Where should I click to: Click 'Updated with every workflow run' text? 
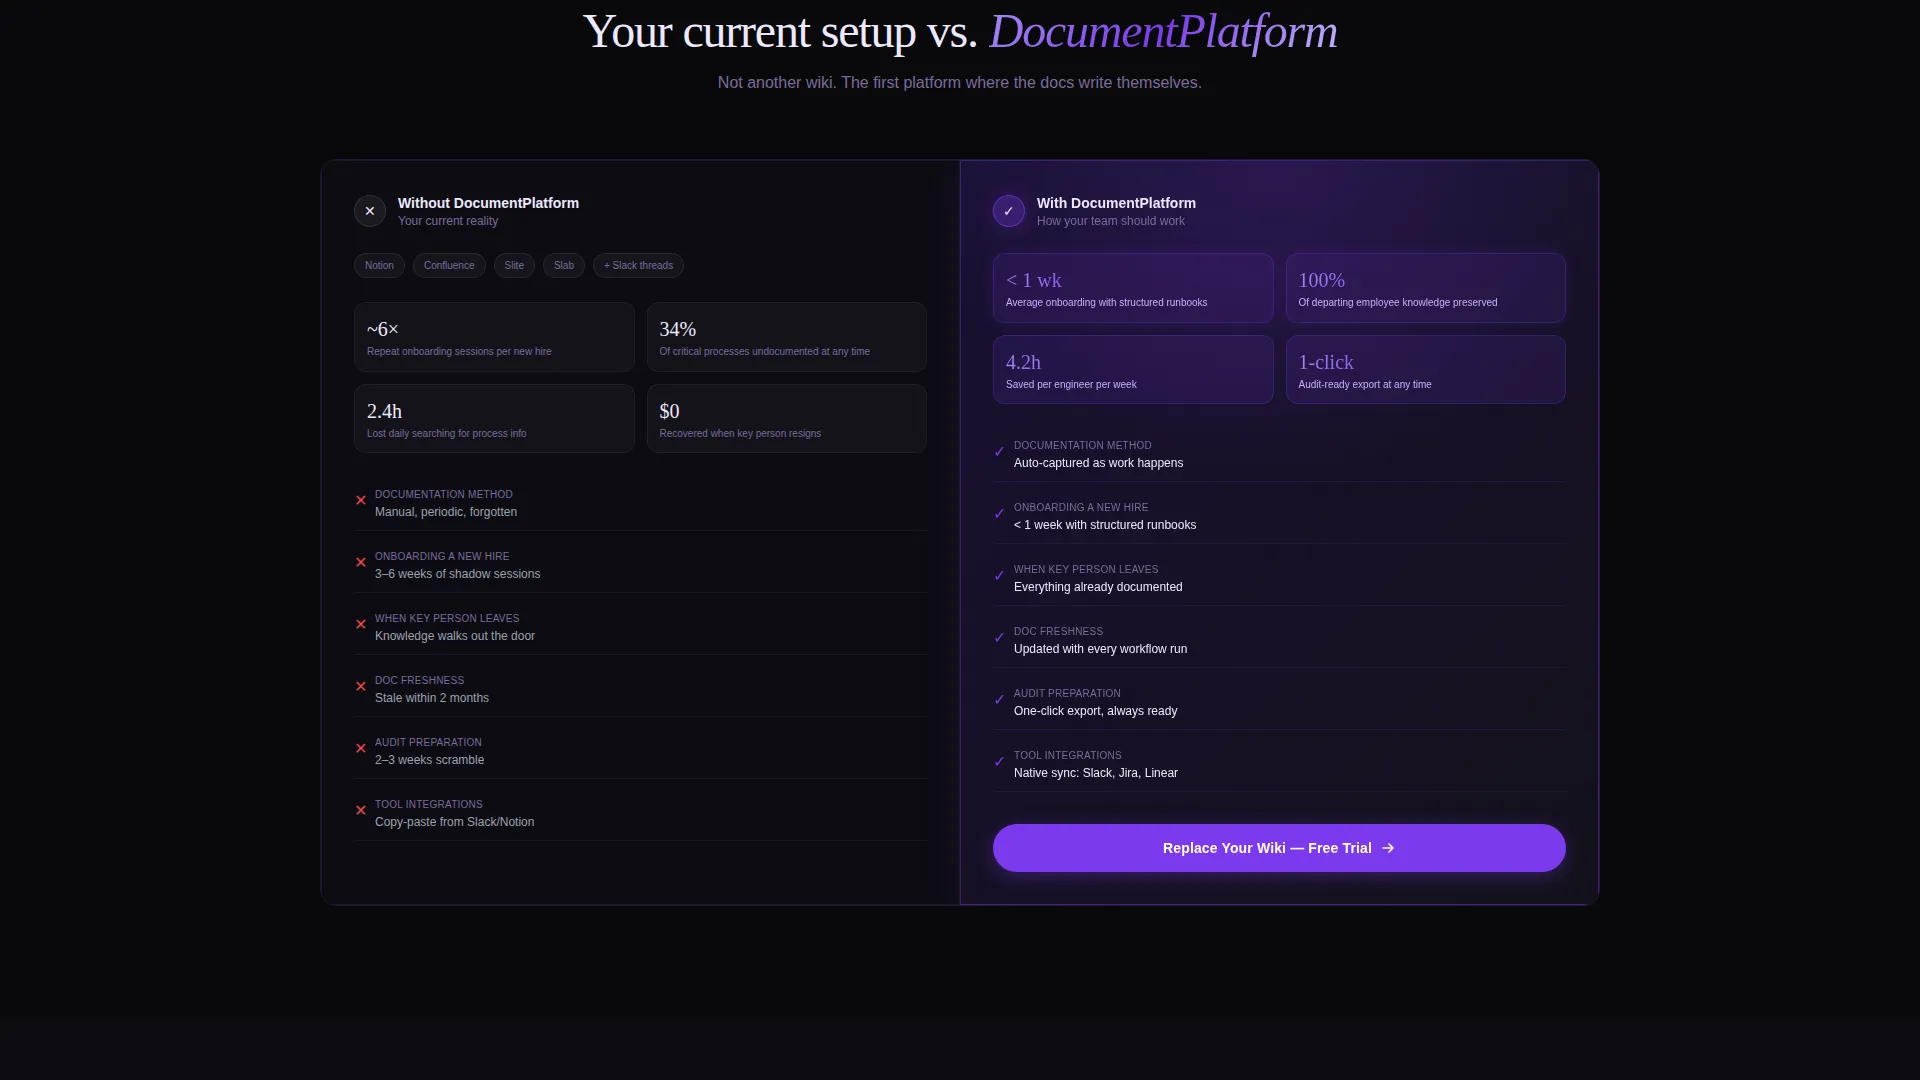coord(1100,649)
